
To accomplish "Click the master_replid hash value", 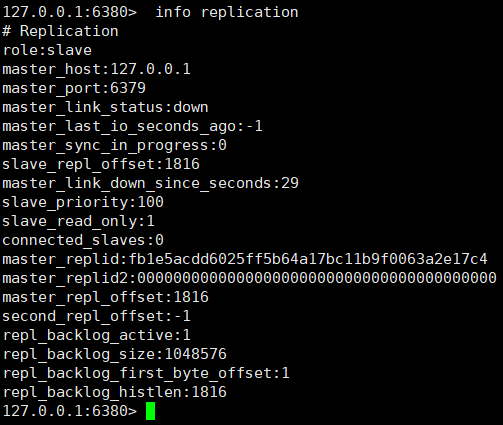I will [x=308, y=259].
